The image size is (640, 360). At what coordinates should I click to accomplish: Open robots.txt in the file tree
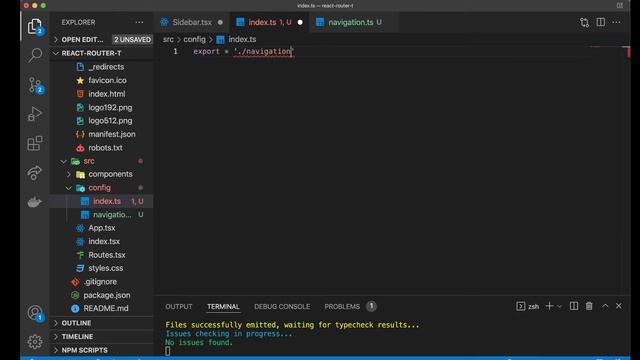pyautogui.click(x=105, y=148)
